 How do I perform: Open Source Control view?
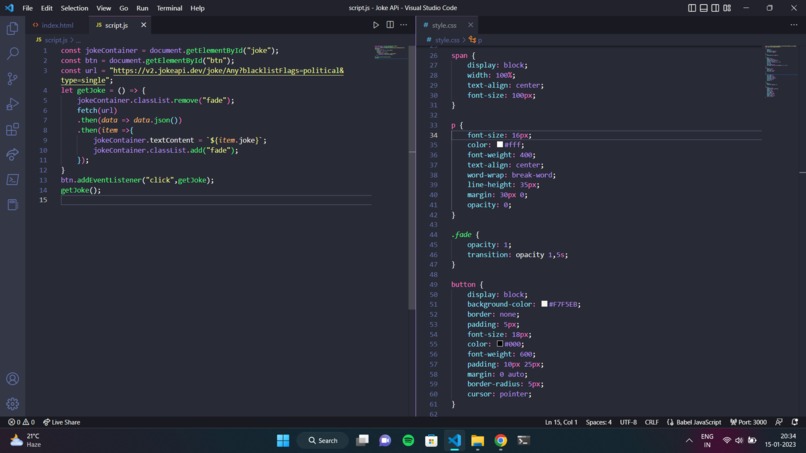[x=12, y=79]
